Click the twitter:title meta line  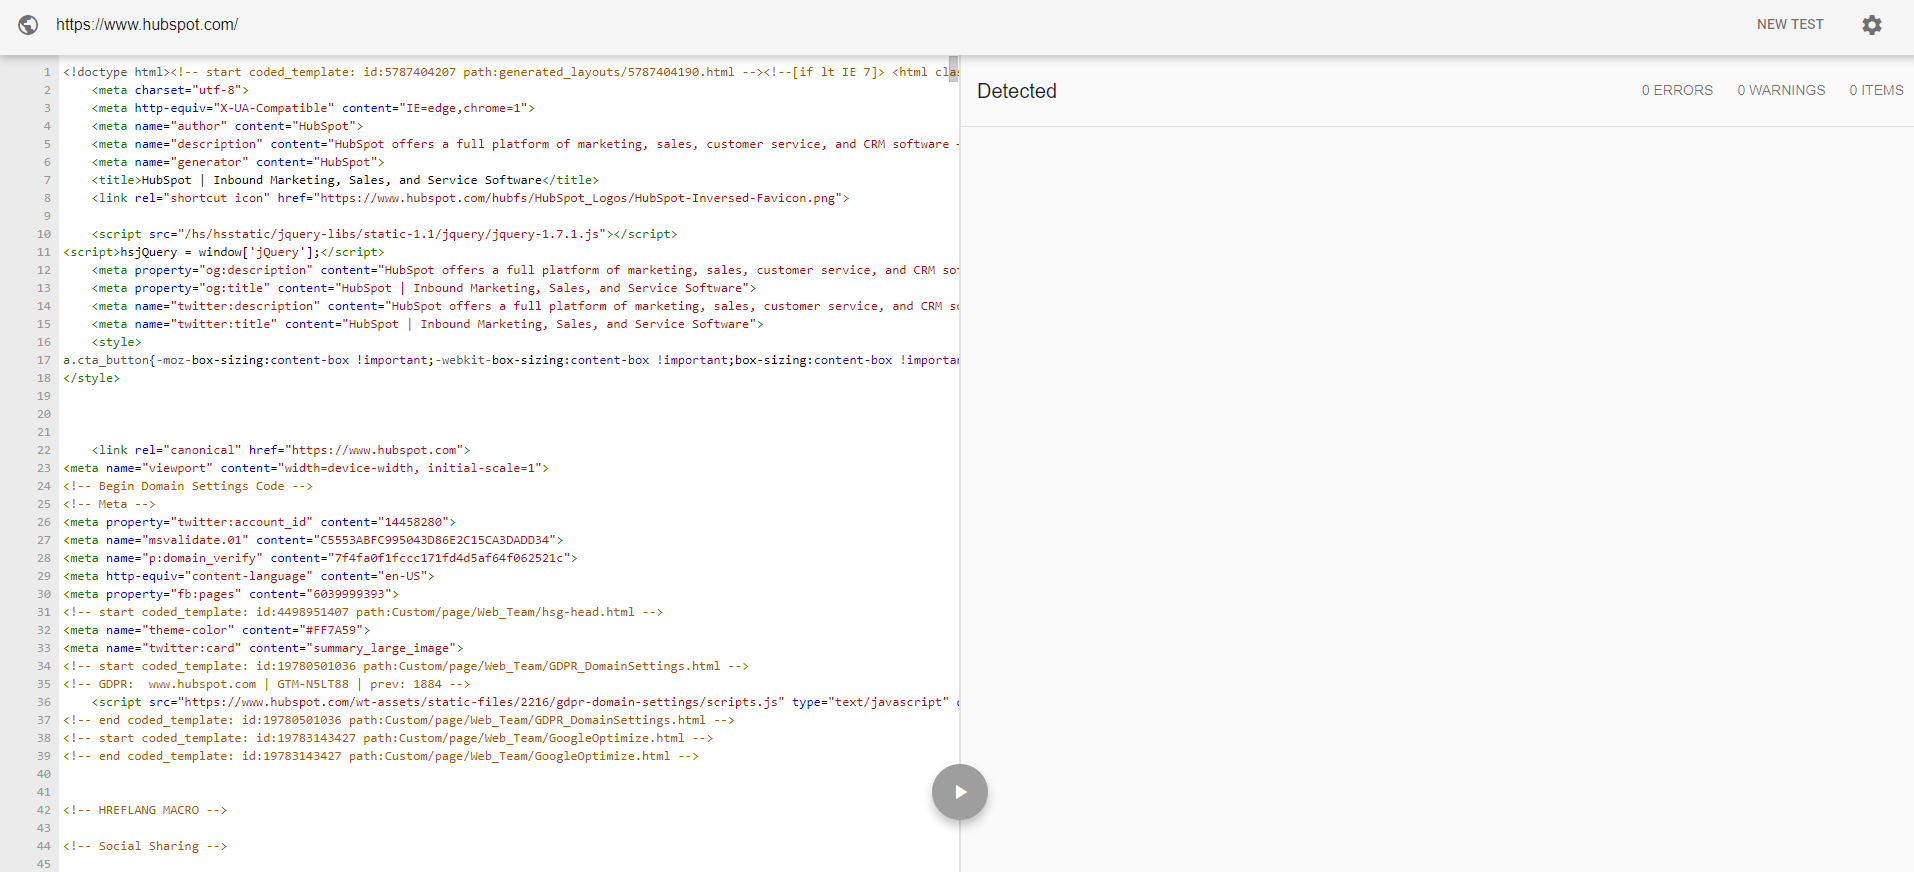[x=427, y=324]
